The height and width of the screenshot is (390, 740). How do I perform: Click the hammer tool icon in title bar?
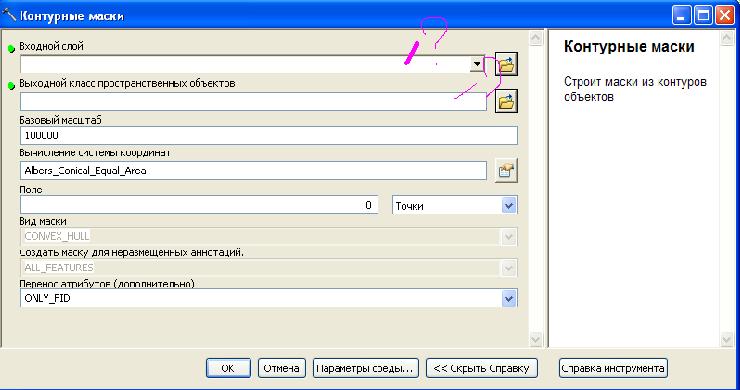pos(9,16)
